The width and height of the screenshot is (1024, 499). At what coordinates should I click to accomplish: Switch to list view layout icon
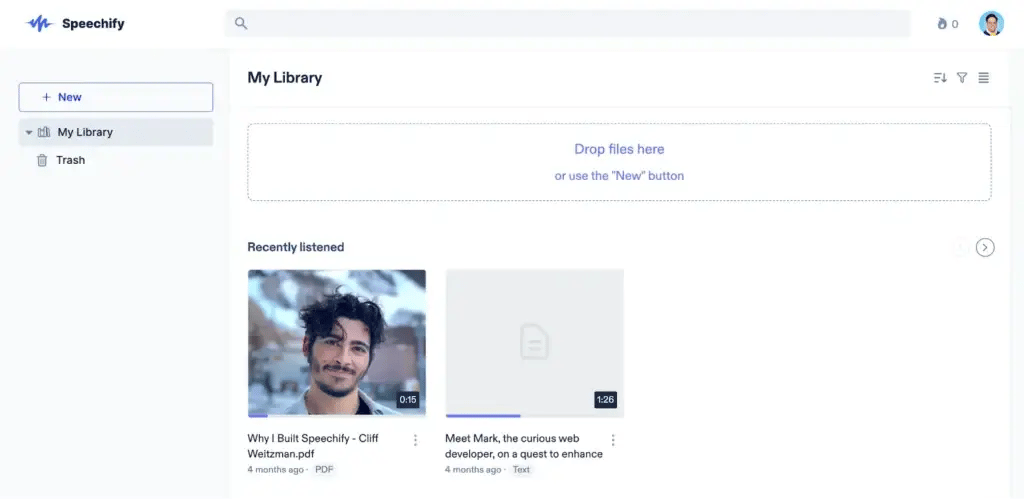[x=984, y=78]
